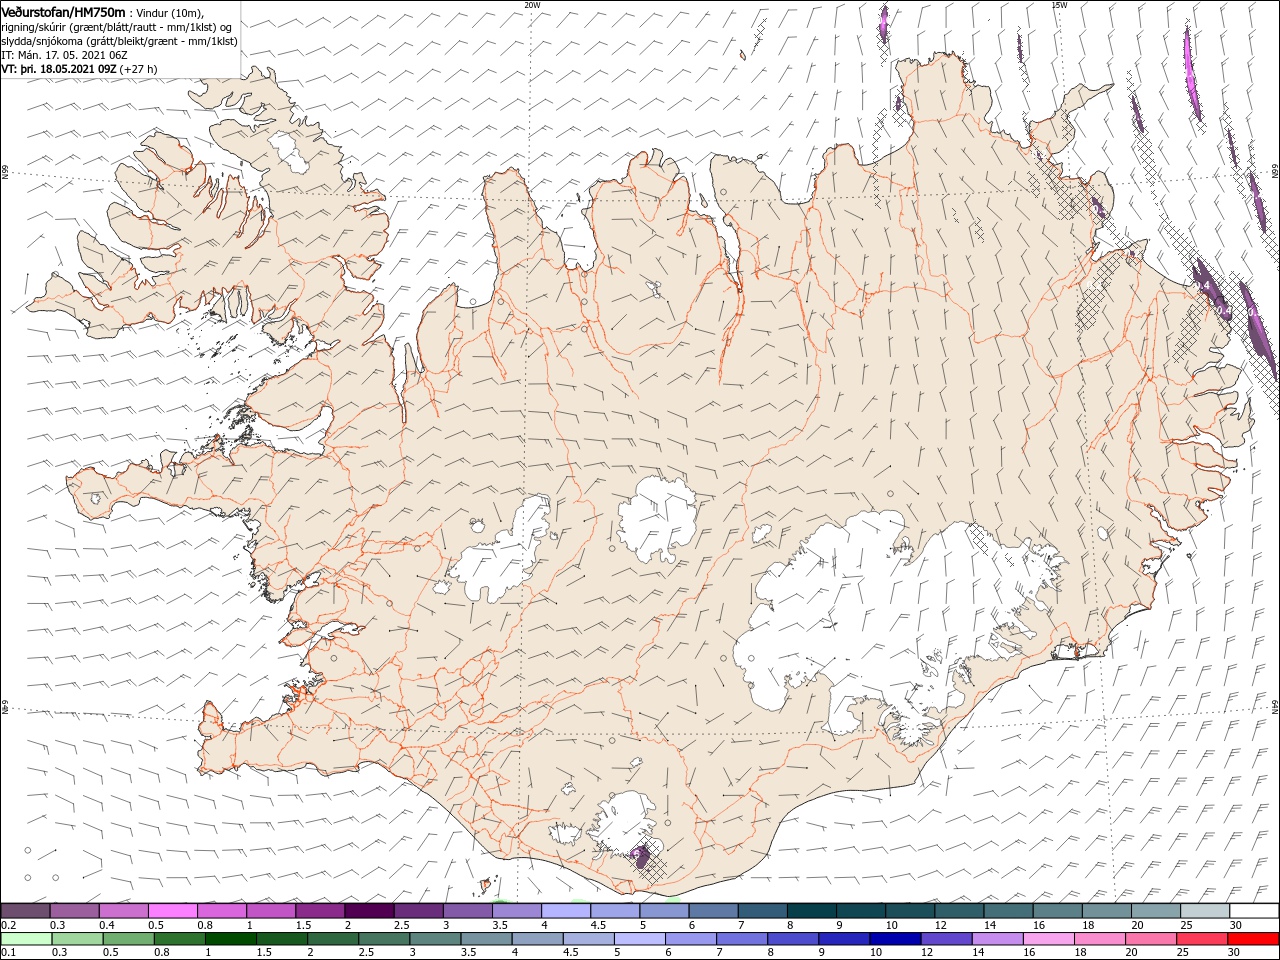
Task: Click the deep blue 10 swatch, lower legend row
Action: (895, 939)
